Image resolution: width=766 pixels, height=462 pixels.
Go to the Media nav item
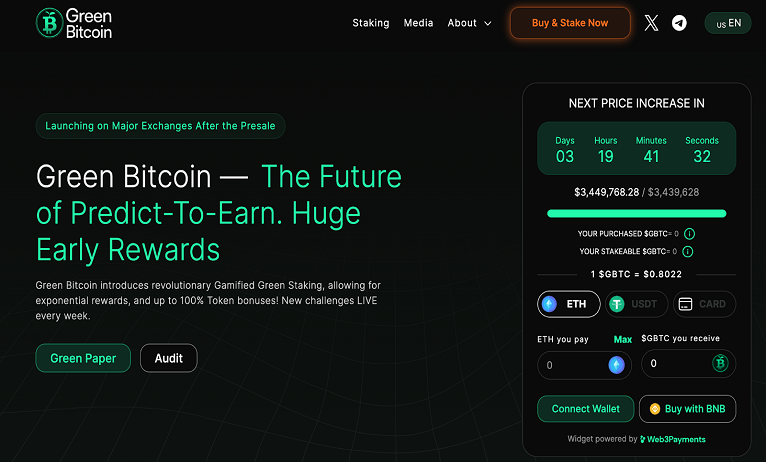point(418,23)
